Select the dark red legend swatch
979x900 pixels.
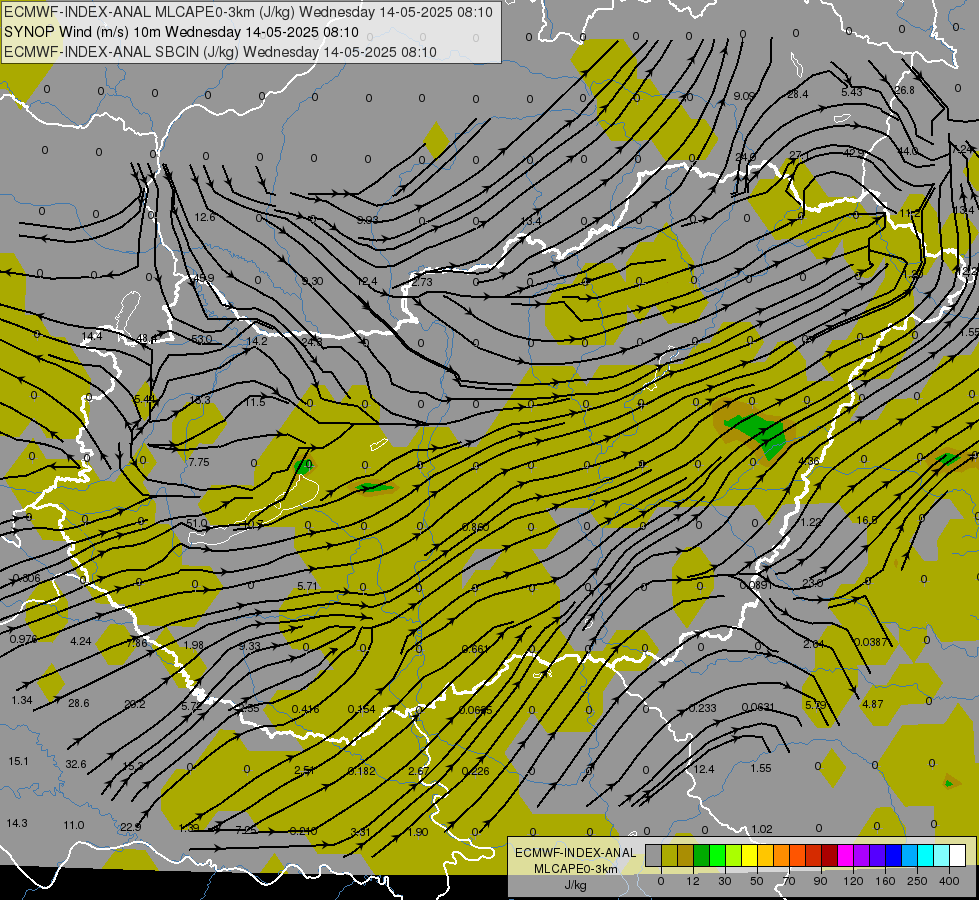coord(830,856)
